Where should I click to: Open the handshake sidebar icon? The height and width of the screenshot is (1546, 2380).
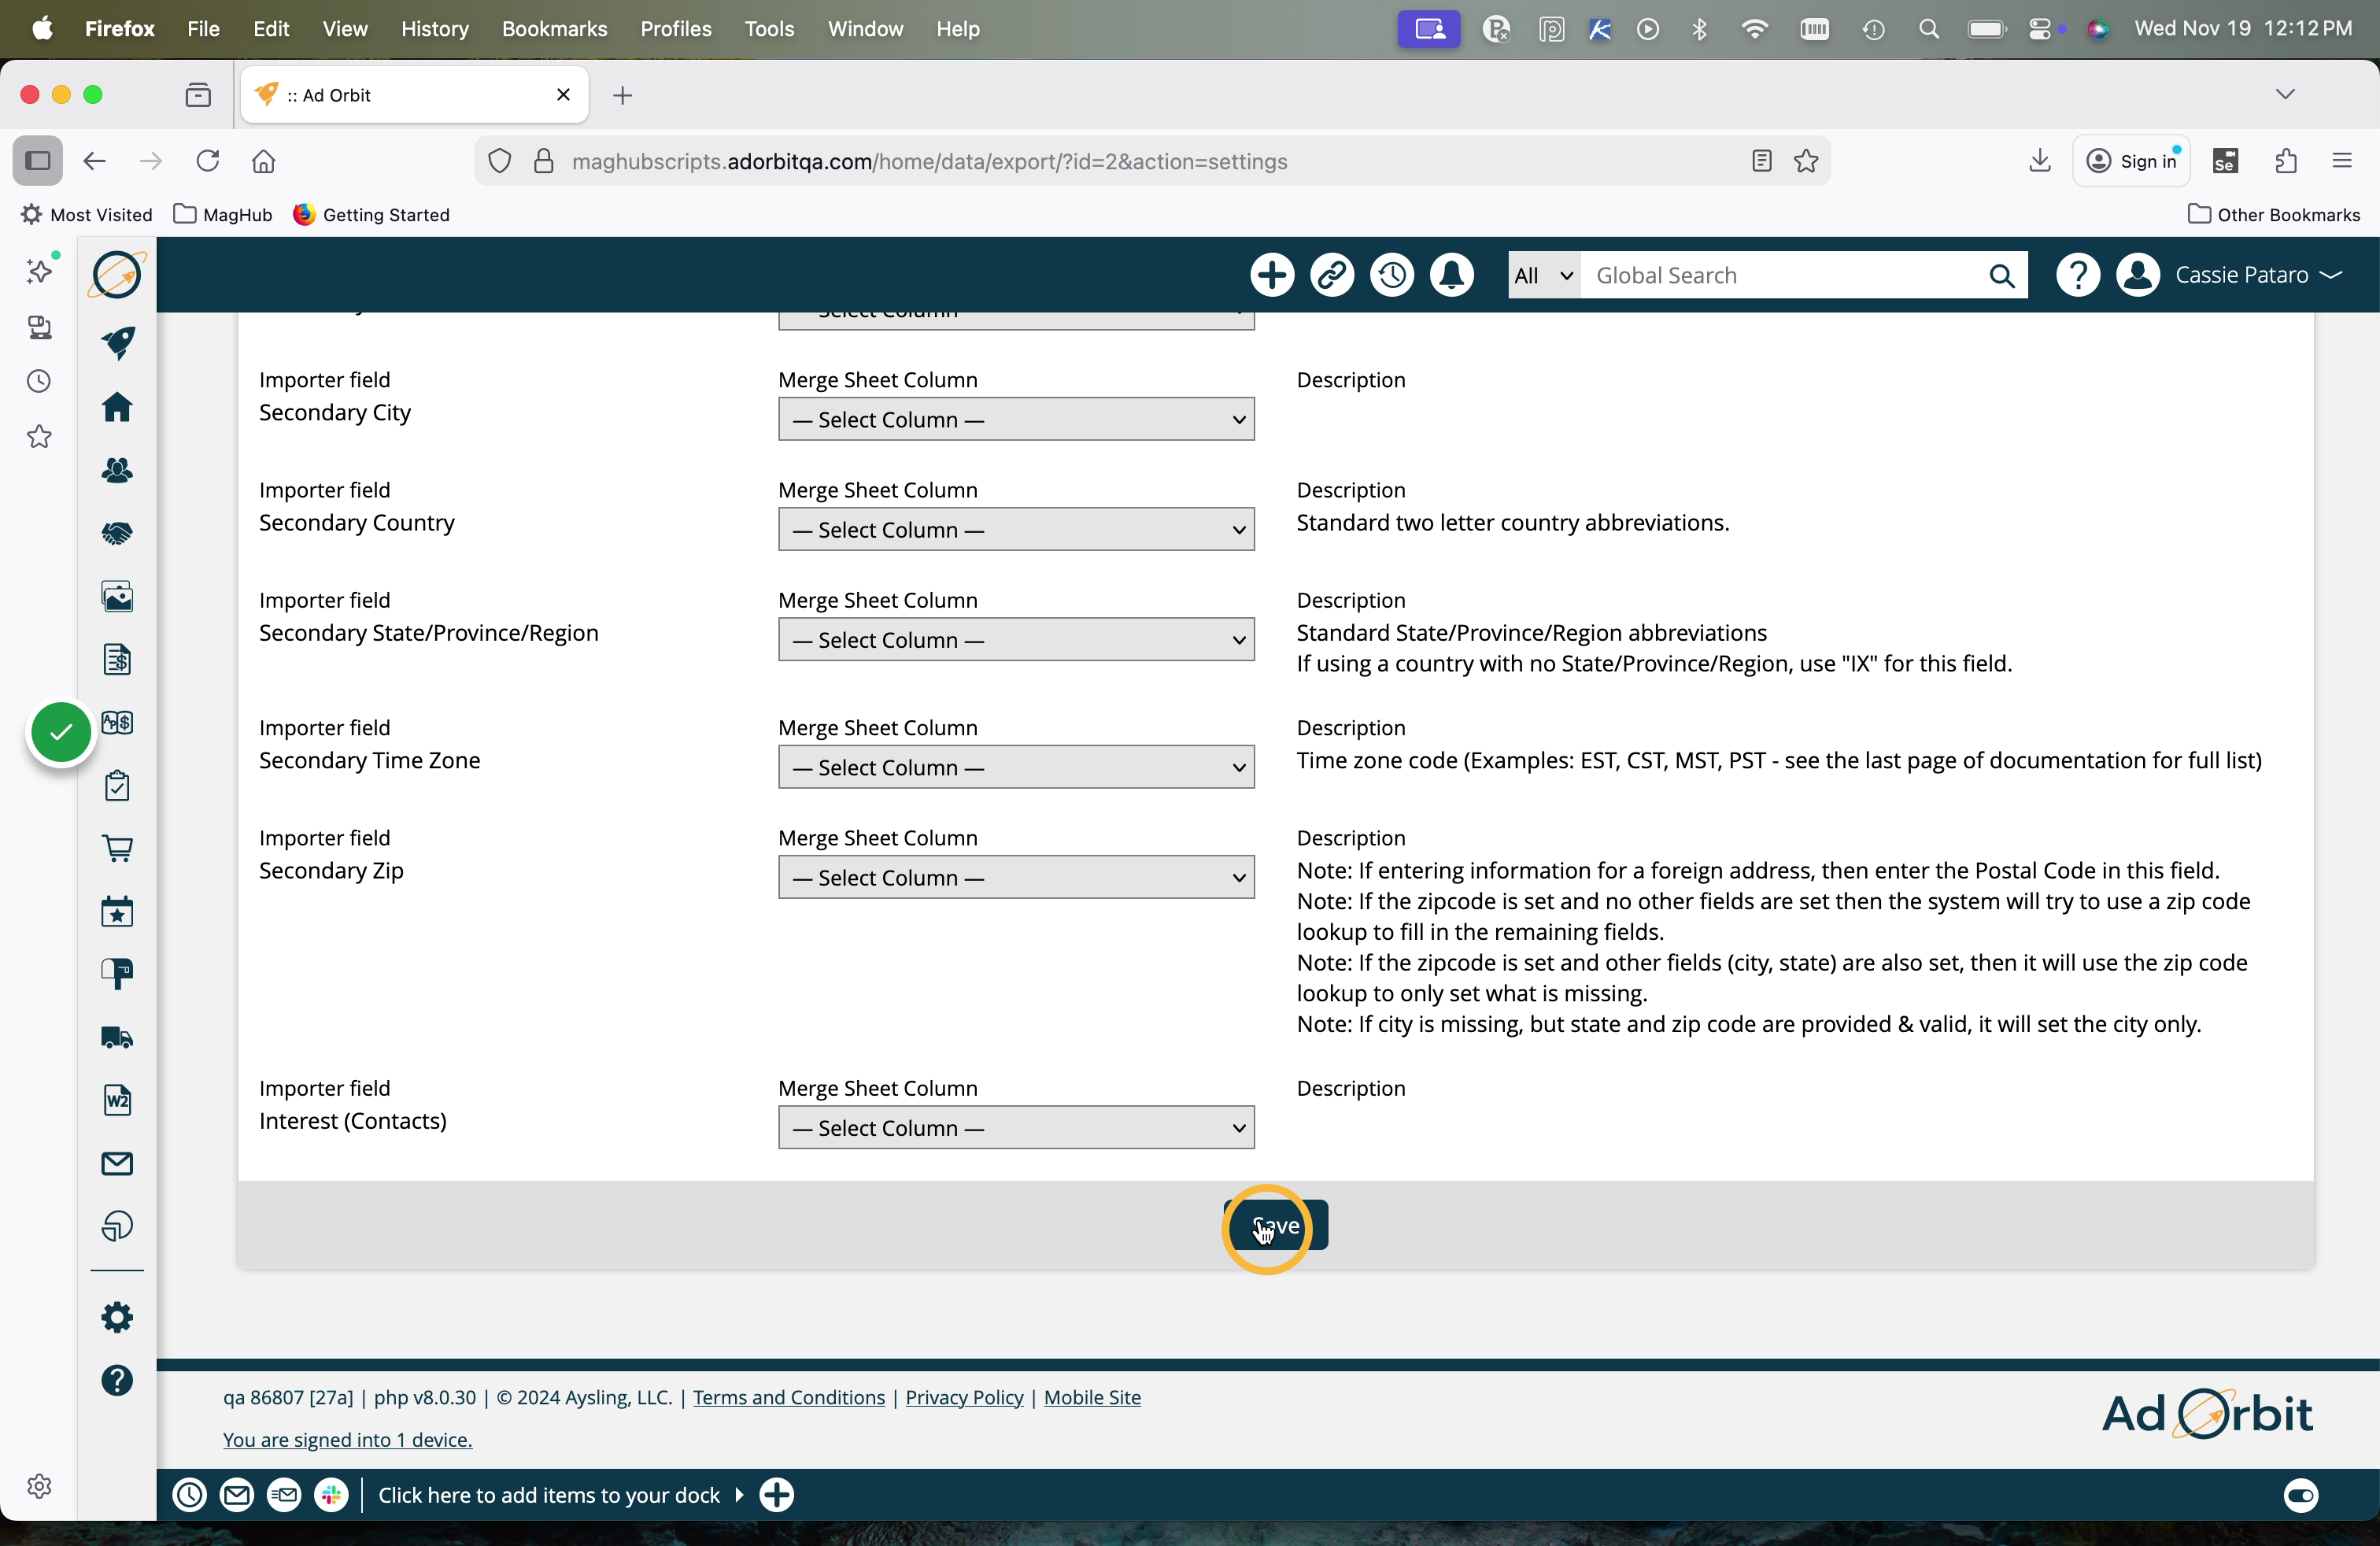[117, 533]
